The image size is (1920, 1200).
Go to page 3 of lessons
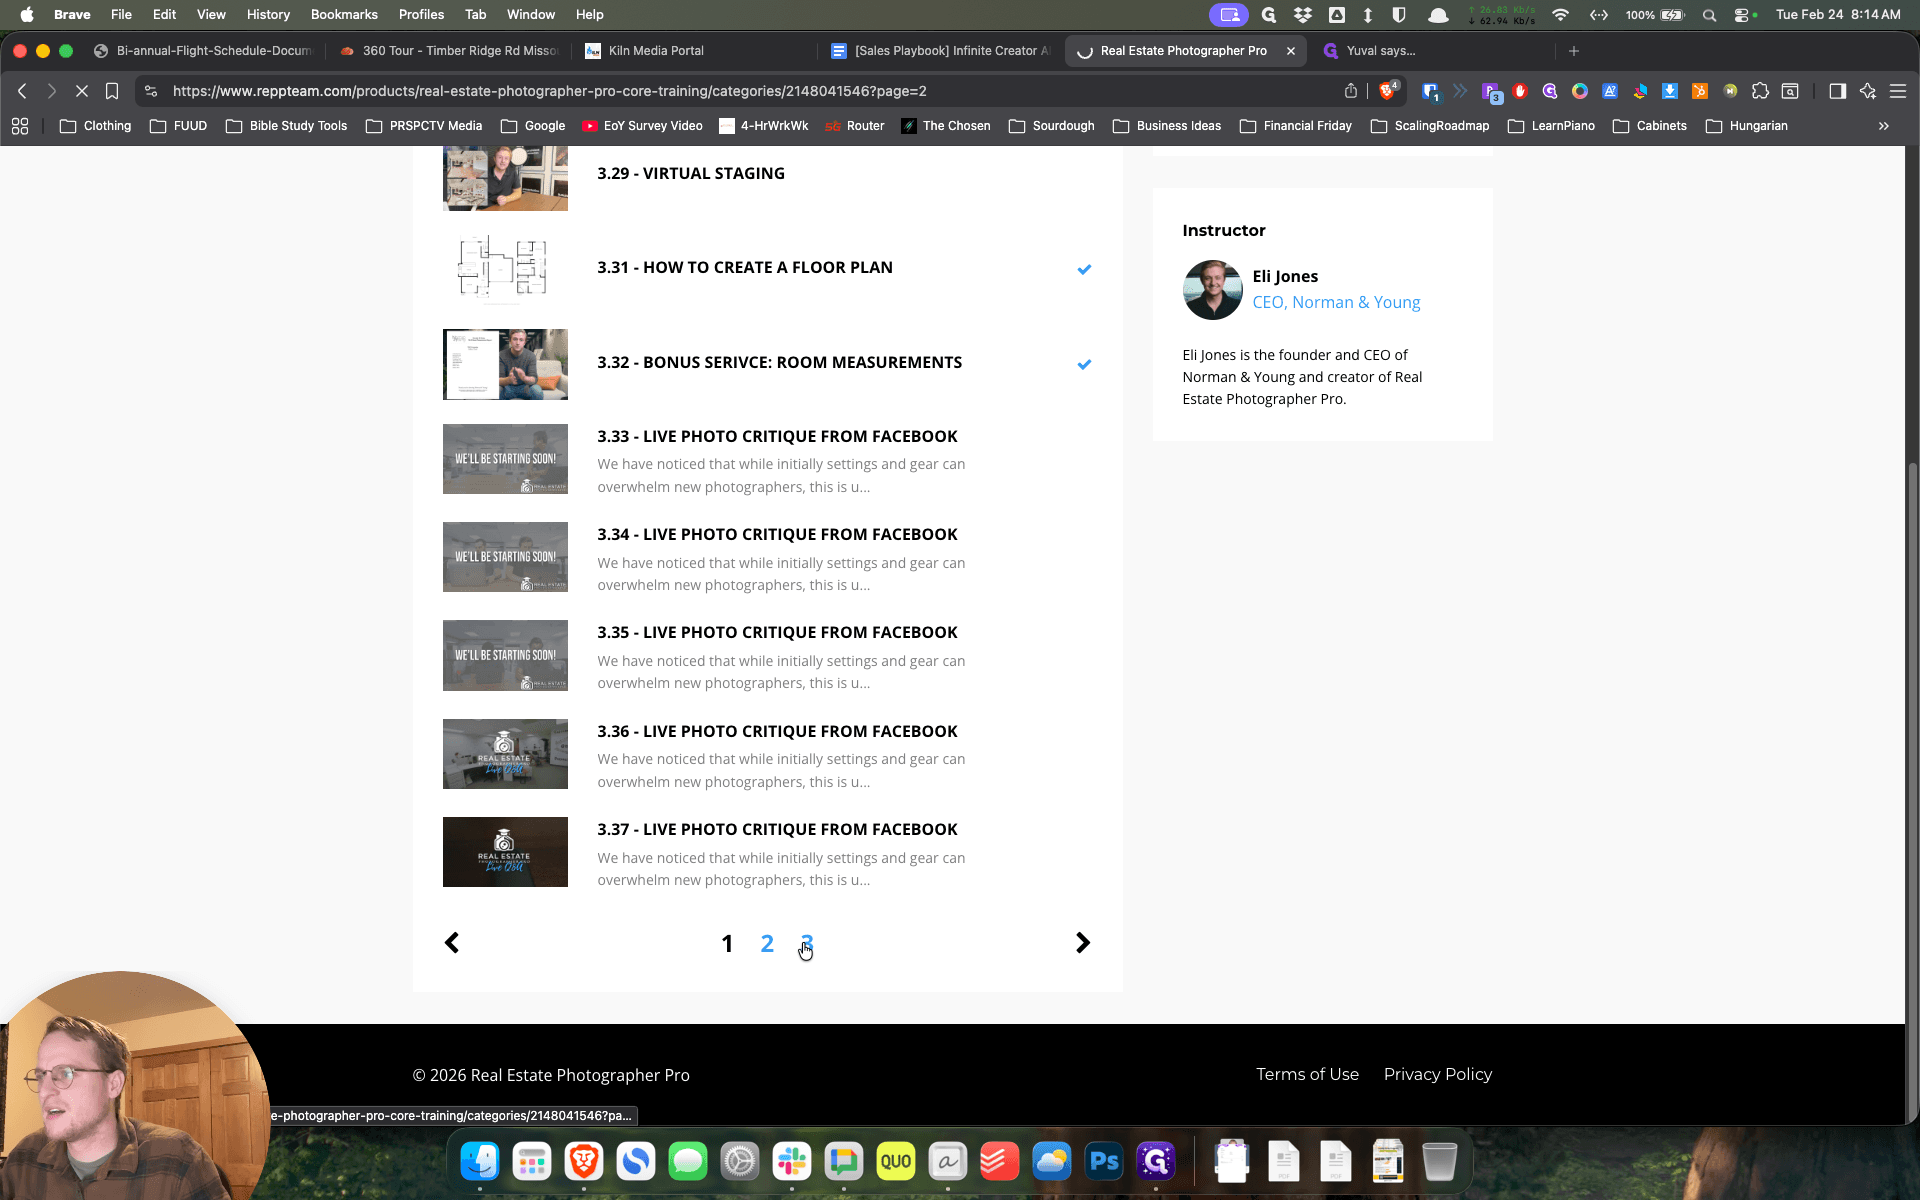click(807, 943)
